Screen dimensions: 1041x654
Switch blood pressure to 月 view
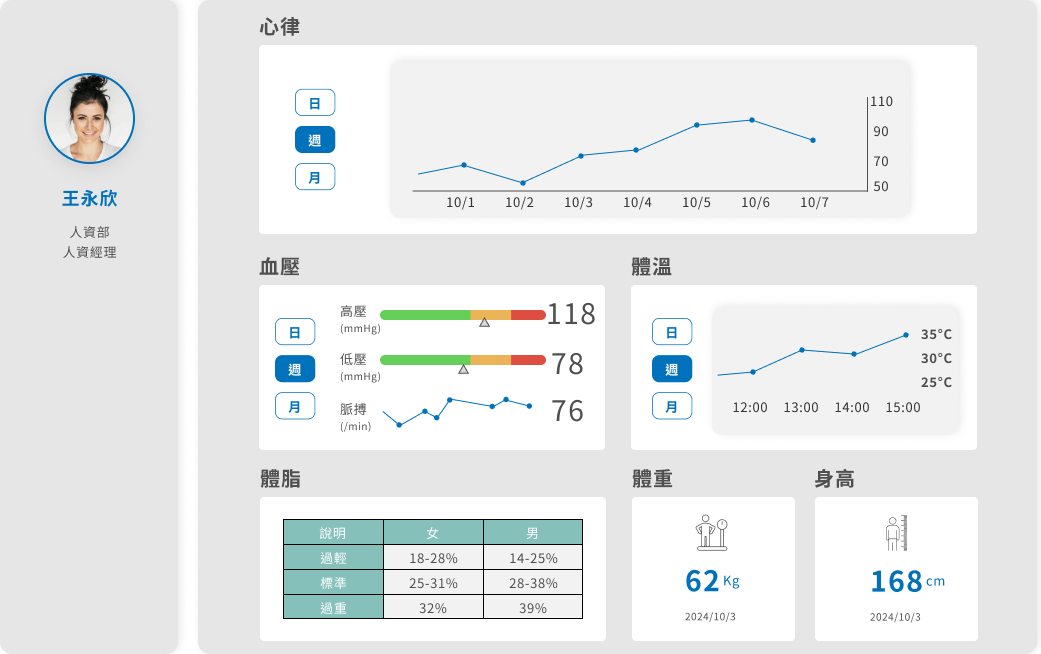[295, 406]
